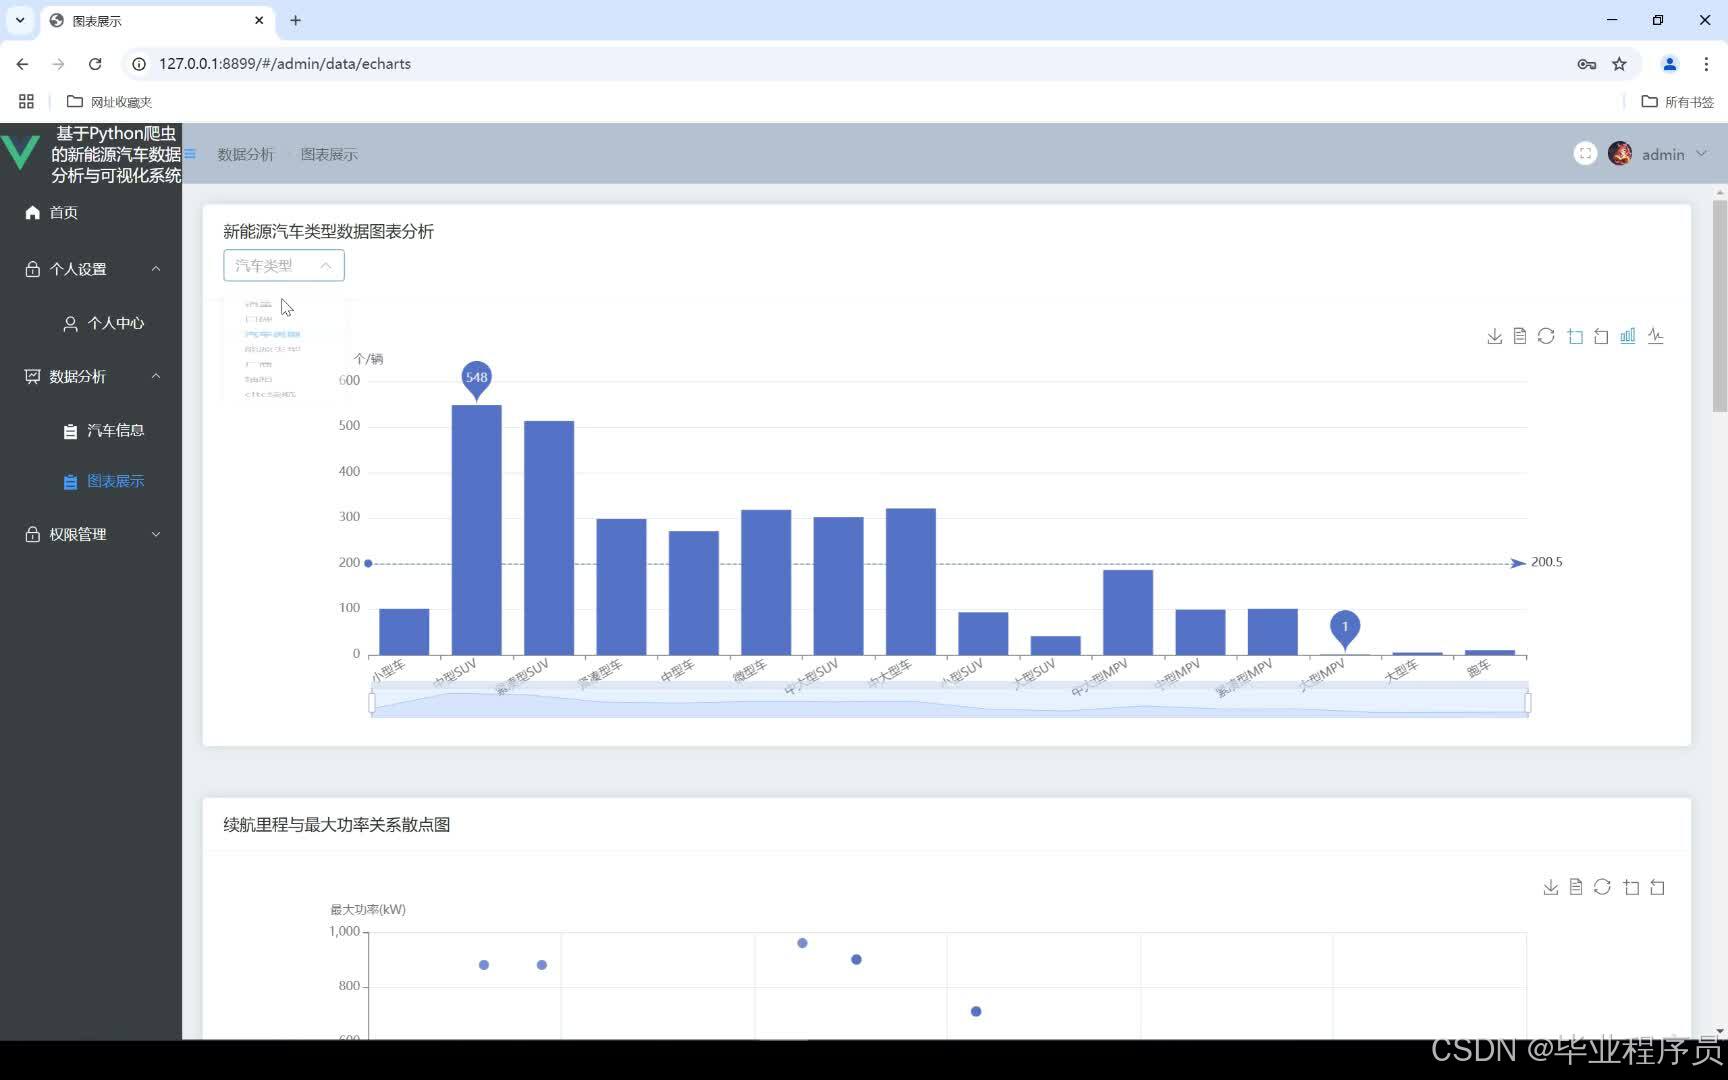Reset area zoom on scatter chart
Viewport: 1728px width, 1080px height.
click(1657, 887)
